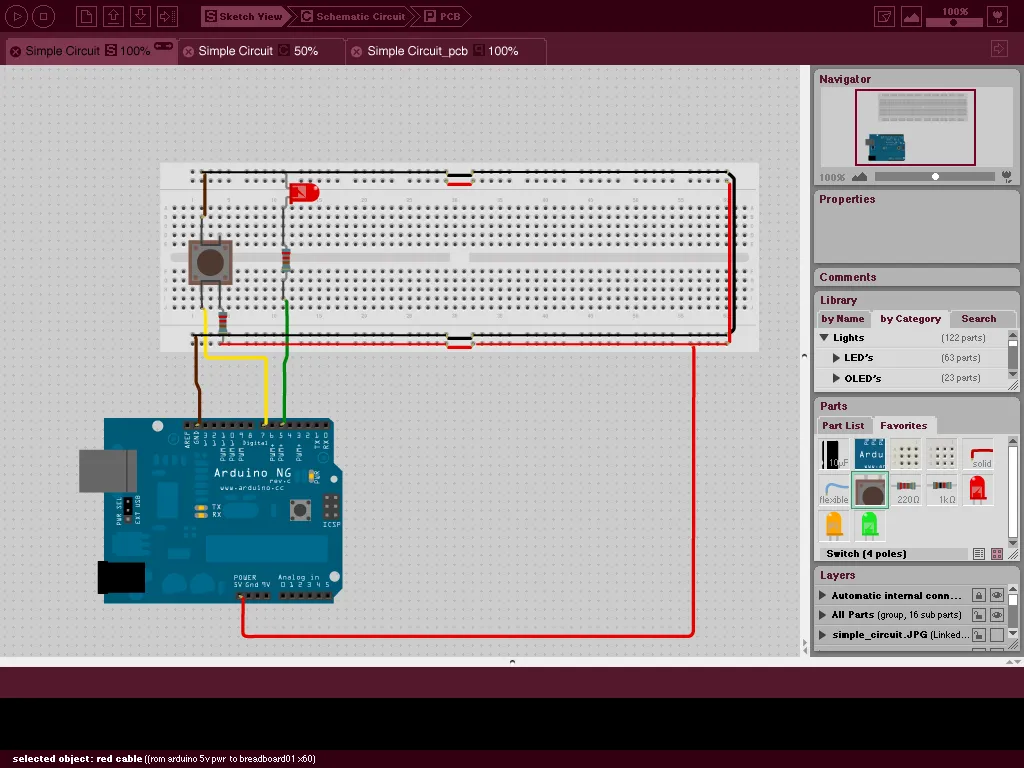Expand the LED's subcategory

836,358
